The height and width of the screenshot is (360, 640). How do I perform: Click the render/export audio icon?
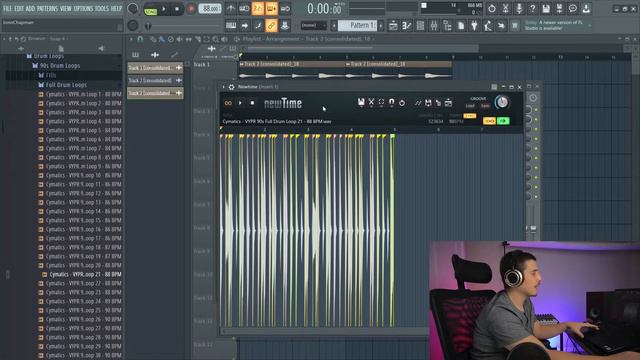tap(559, 9)
